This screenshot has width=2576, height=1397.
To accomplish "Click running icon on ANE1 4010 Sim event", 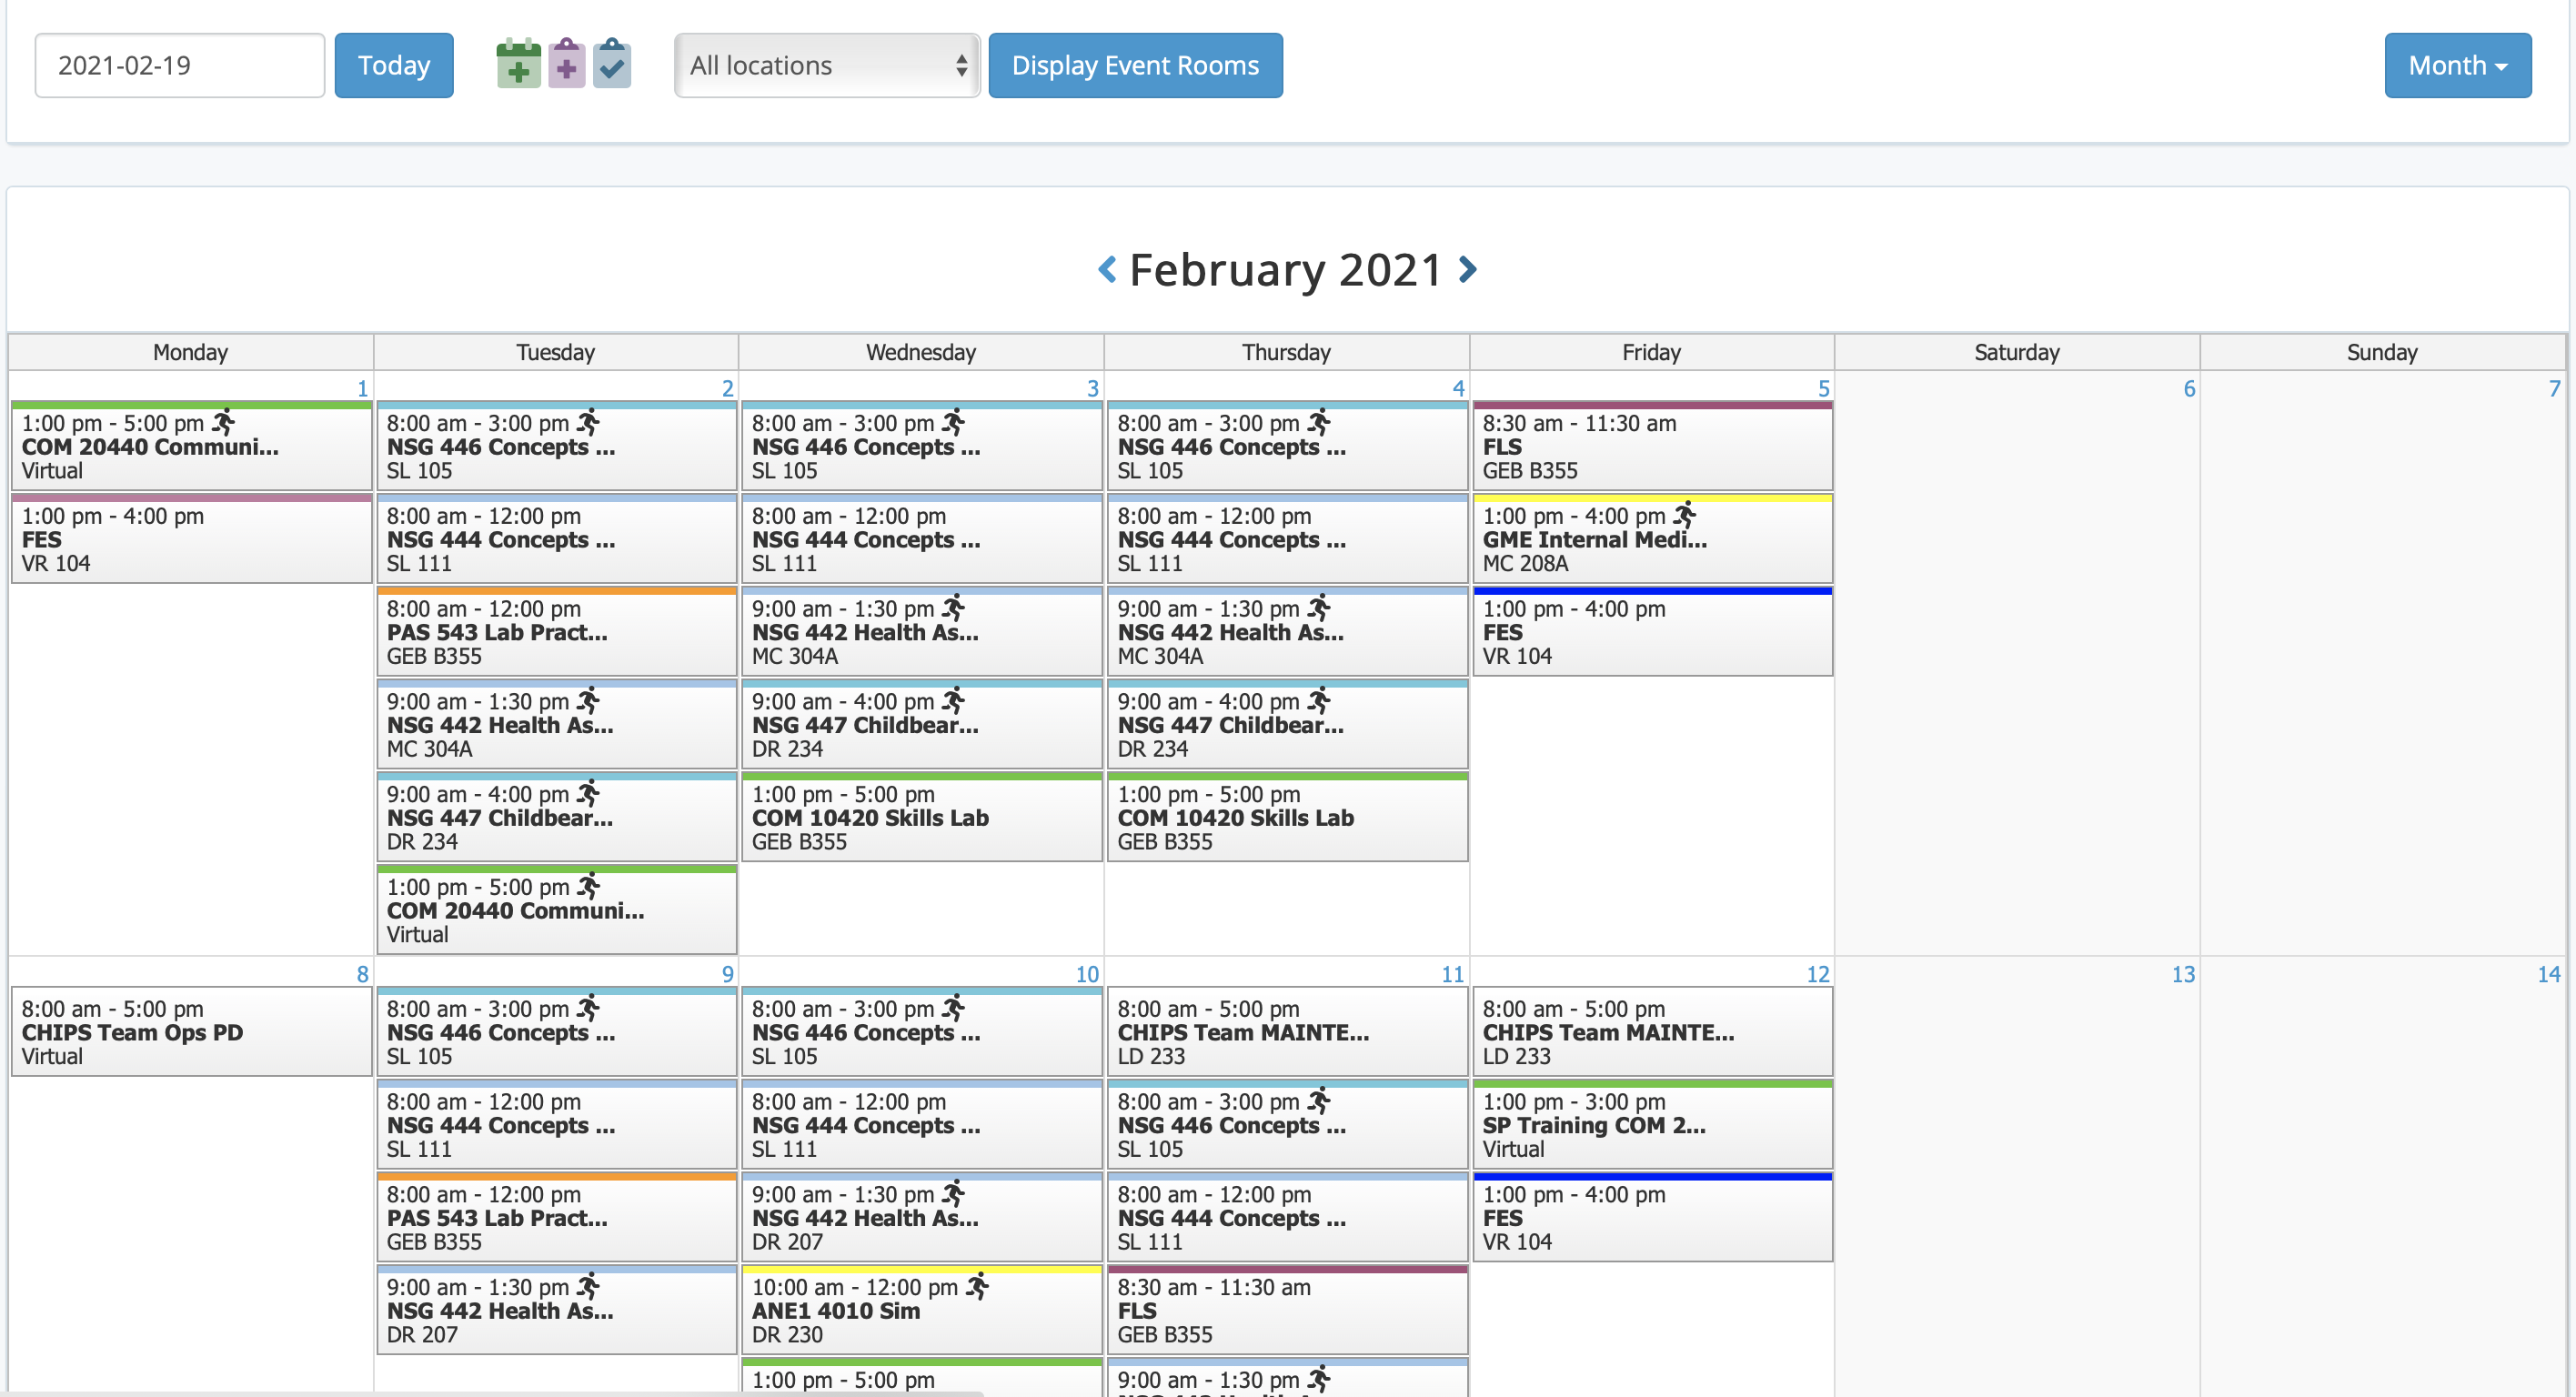I will click(x=977, y=1286).
